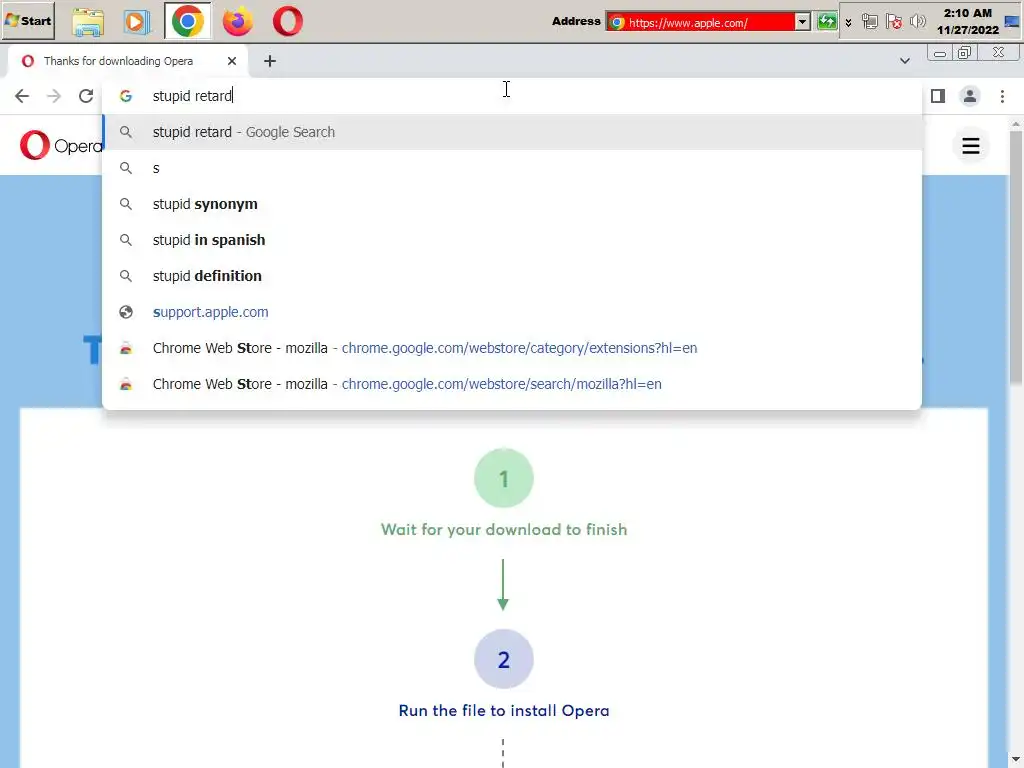Select the 'stupid in spanish' suggestion
The height and width of the screenshot is (768, 1024).
(512, 240)
